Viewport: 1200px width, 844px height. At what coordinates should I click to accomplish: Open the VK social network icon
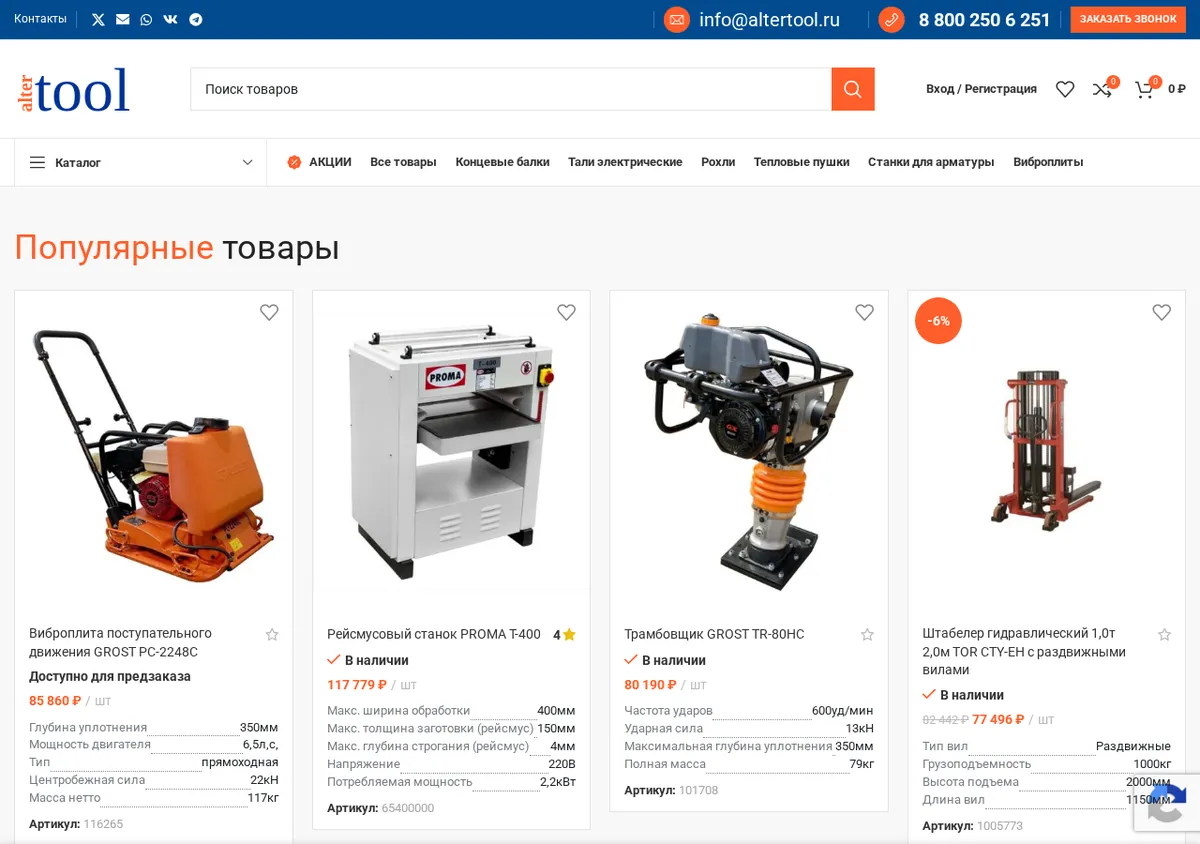pyautogui.click(x=171, y=19)
